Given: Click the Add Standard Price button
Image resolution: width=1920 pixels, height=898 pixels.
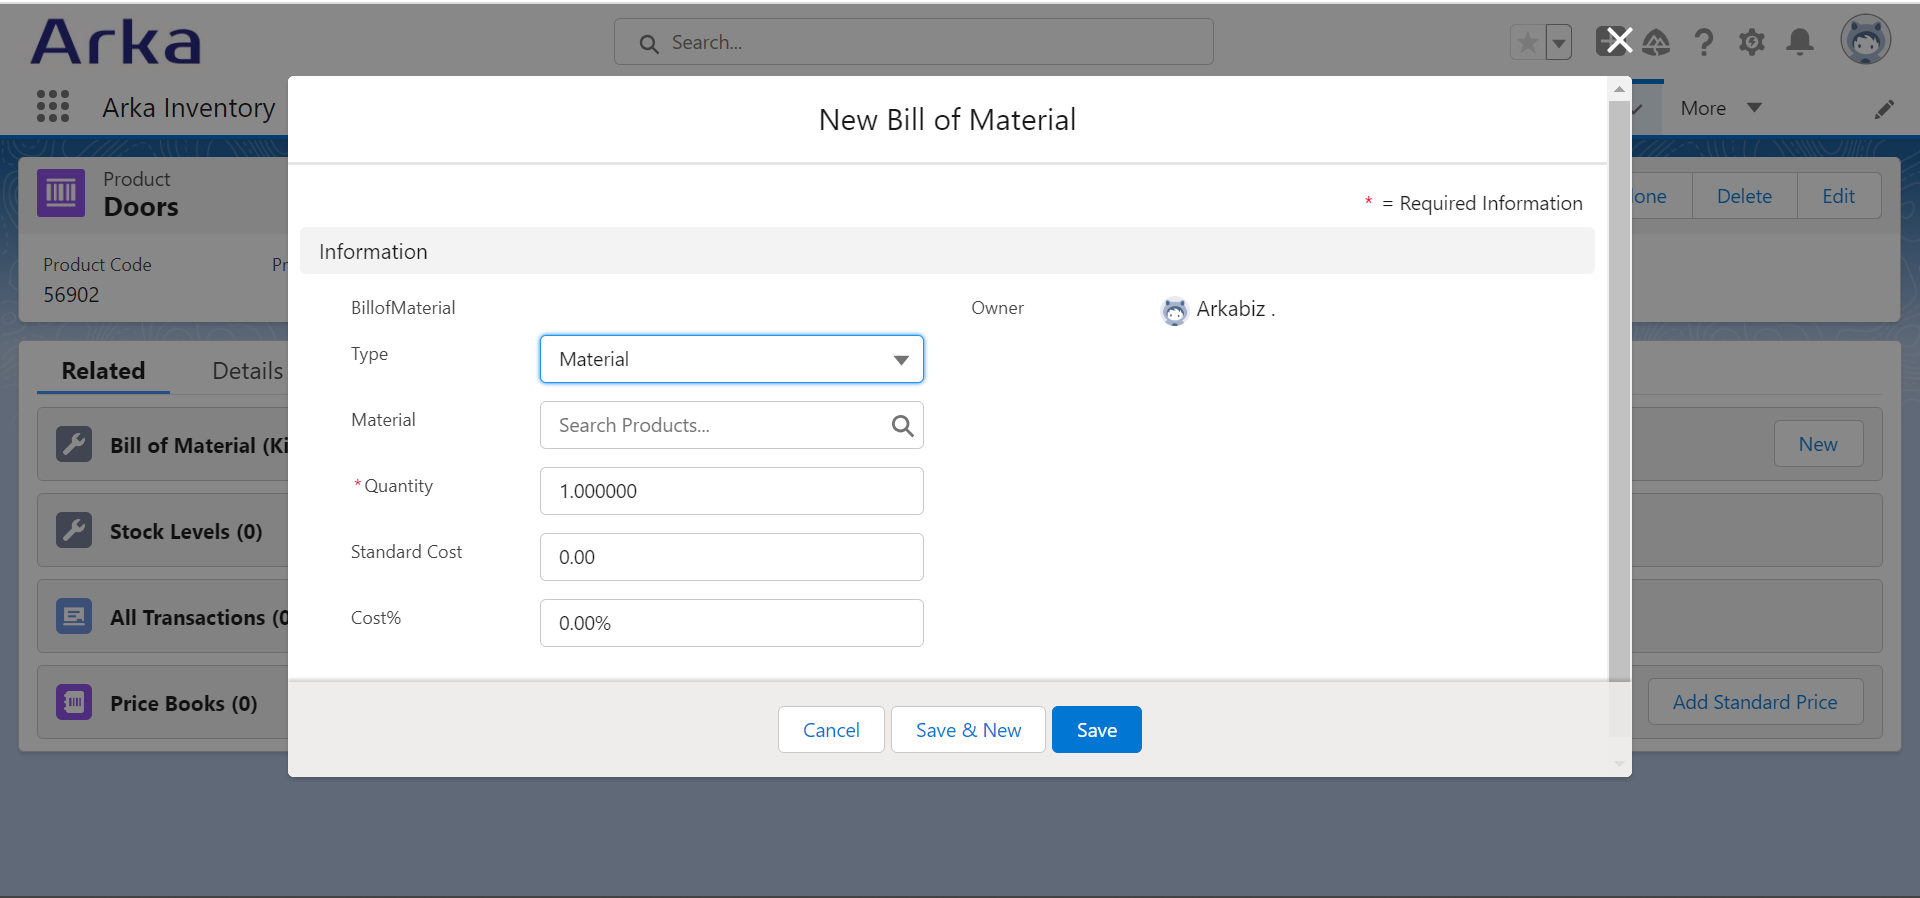Looking at the screenshot, I should (x=1755, y=702).
